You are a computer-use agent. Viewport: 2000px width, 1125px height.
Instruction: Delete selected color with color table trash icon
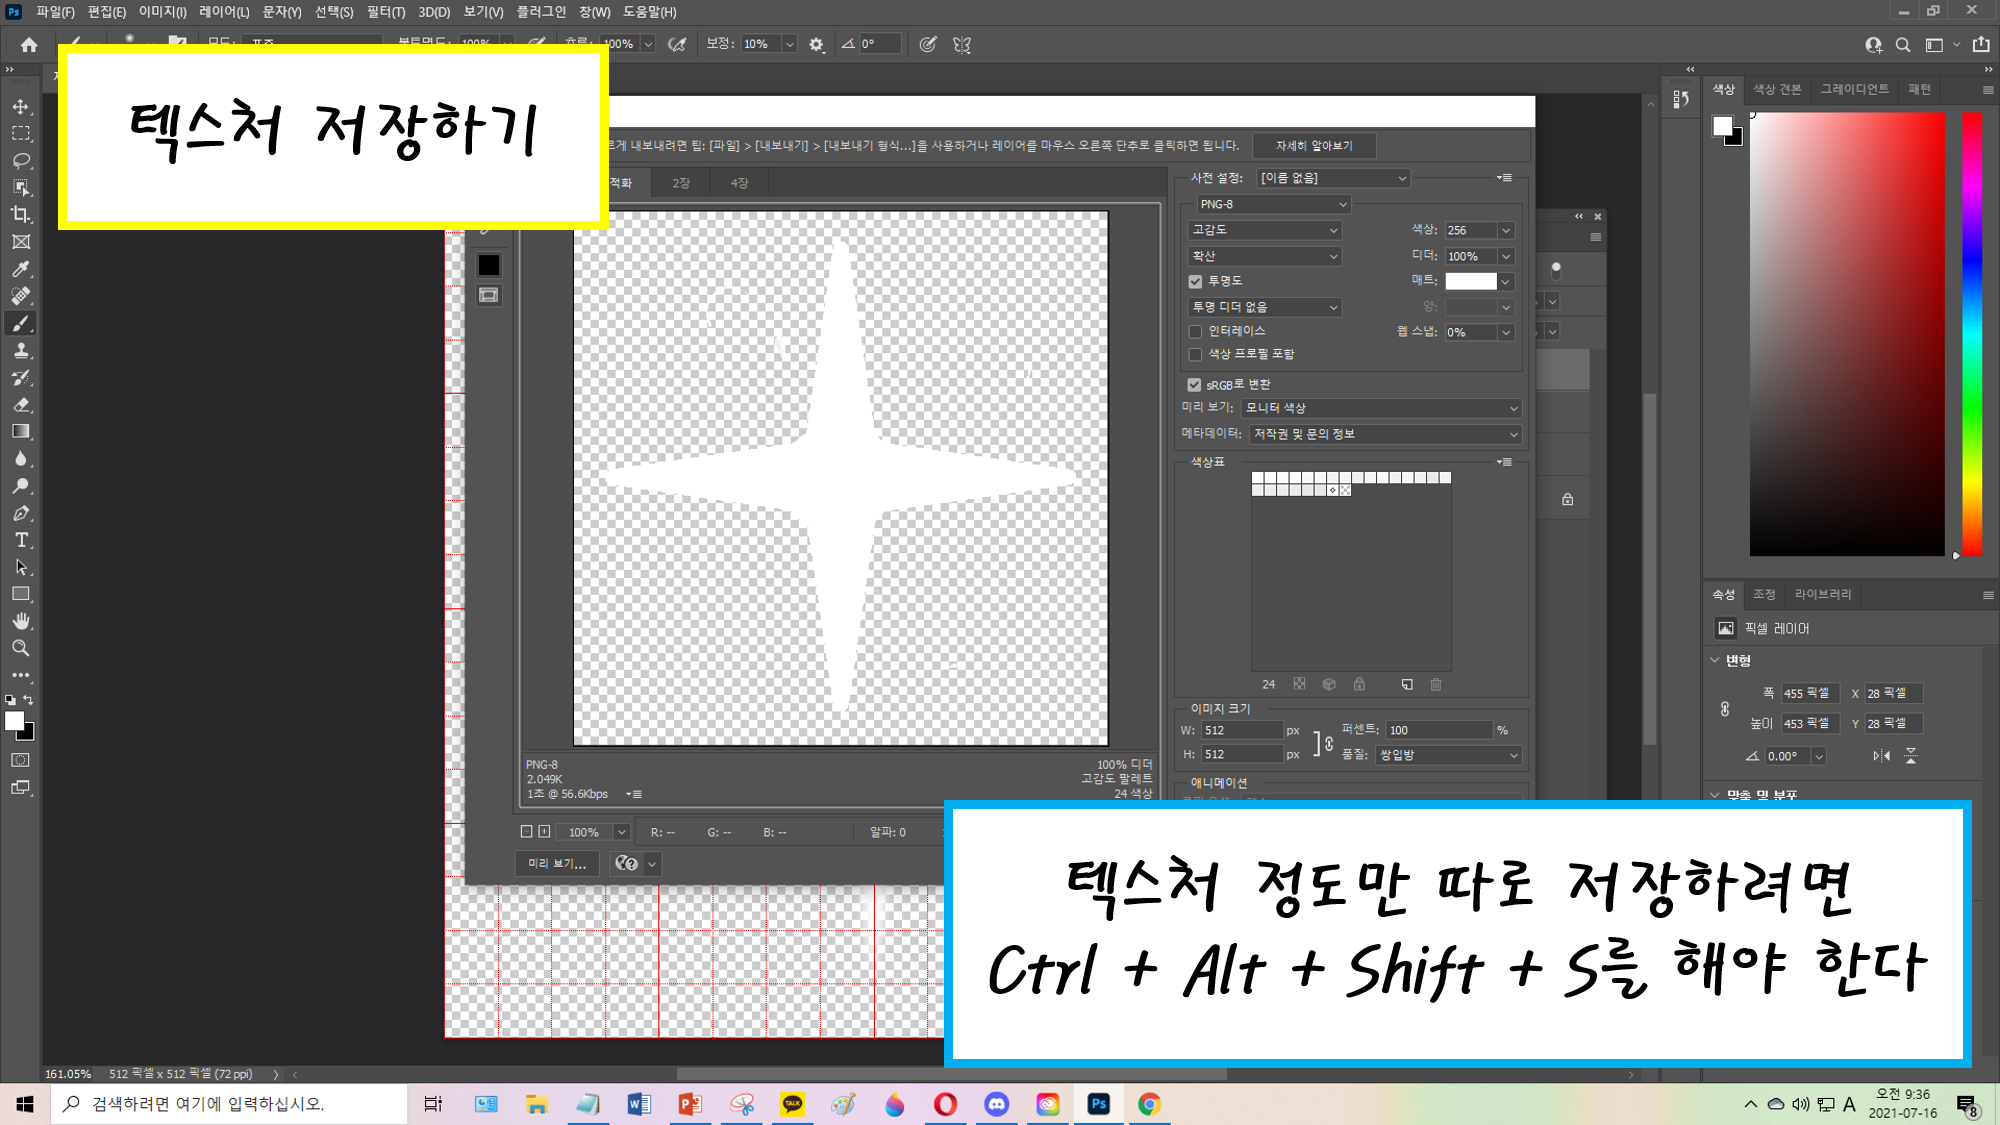(1436, 684)
